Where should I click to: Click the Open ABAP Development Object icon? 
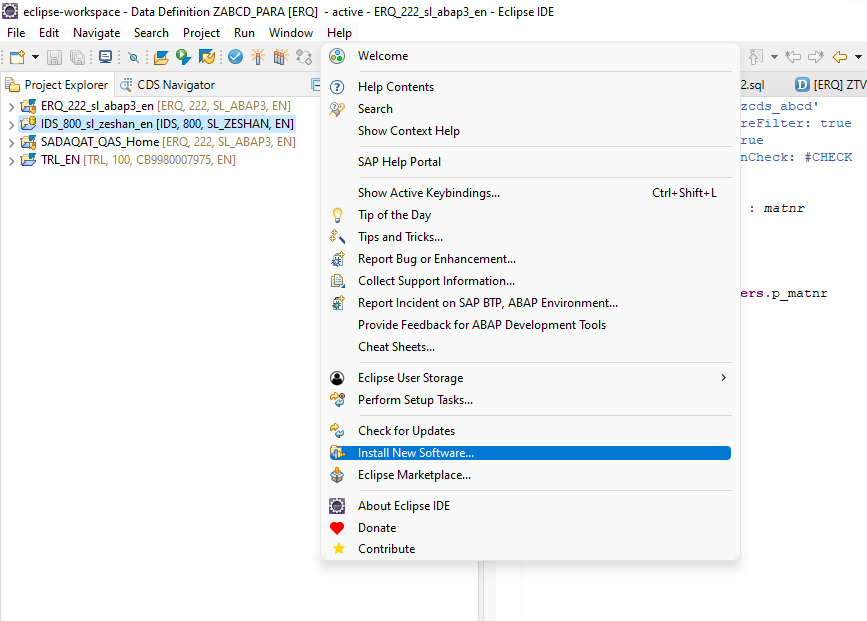[x=161, y=57]
